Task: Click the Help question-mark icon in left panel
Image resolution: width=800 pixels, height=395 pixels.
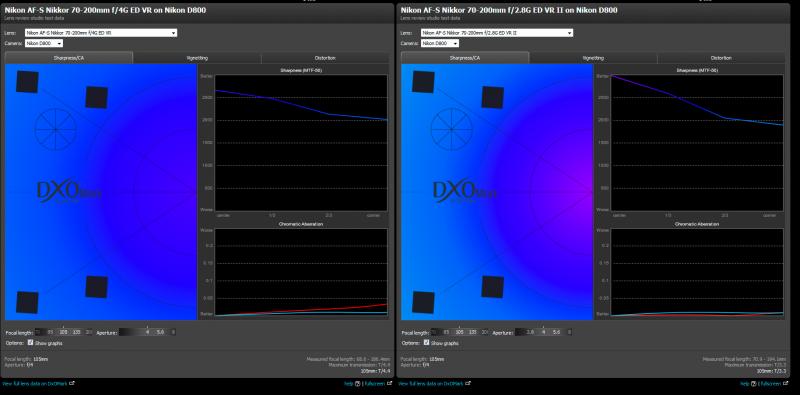Action: (358, 383)
